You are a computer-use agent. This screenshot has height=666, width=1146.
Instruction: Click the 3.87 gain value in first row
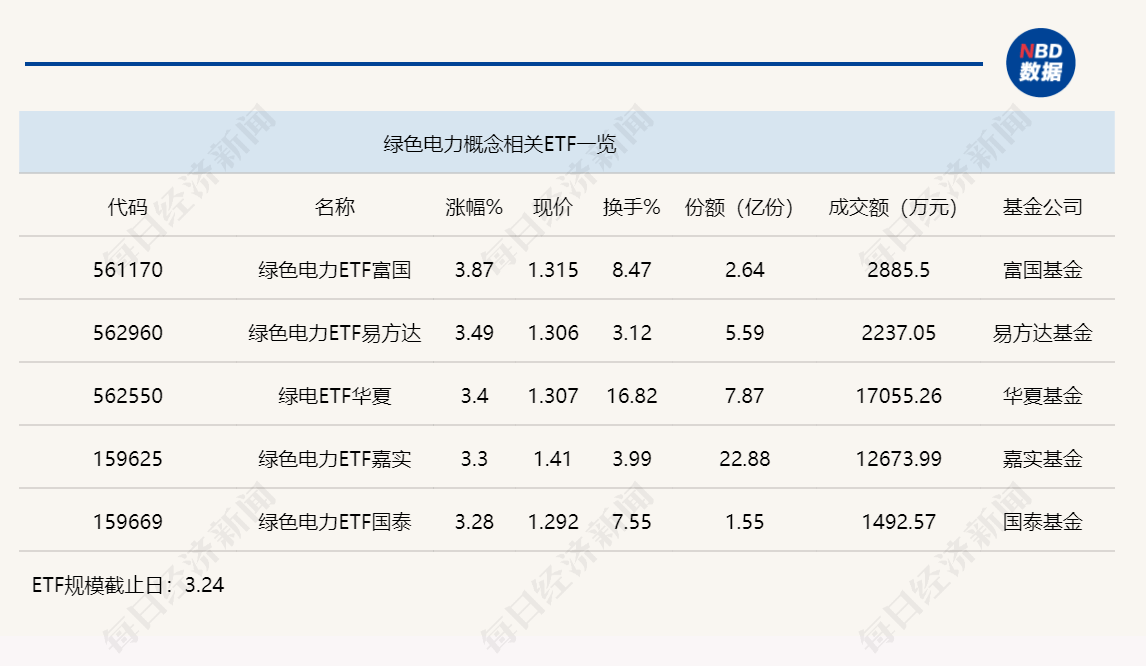pos(473,270)
